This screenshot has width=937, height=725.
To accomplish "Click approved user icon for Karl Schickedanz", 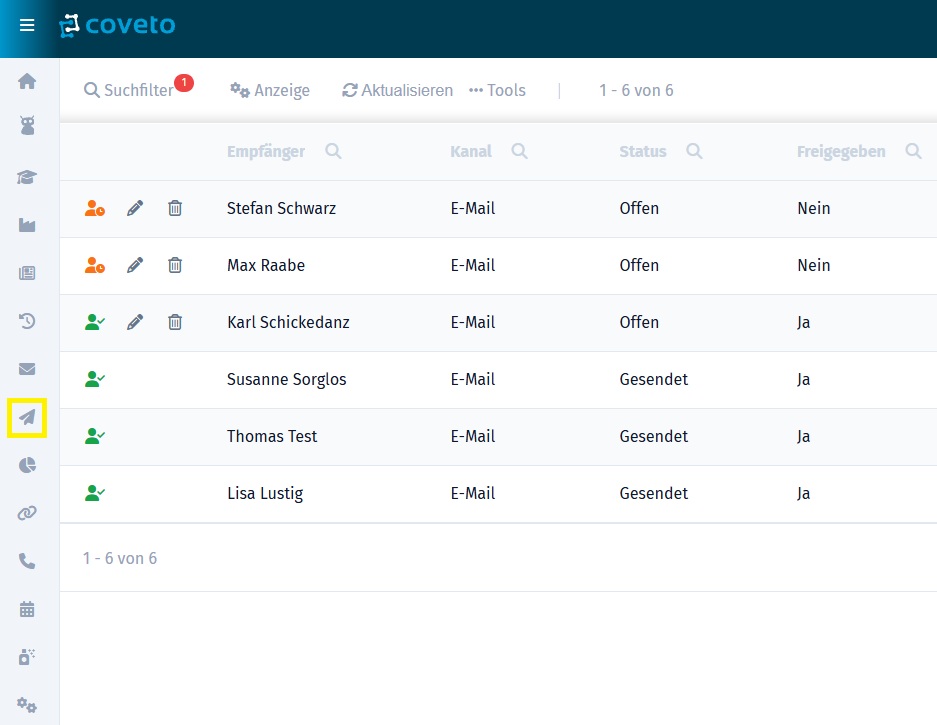I will (95, 322).
